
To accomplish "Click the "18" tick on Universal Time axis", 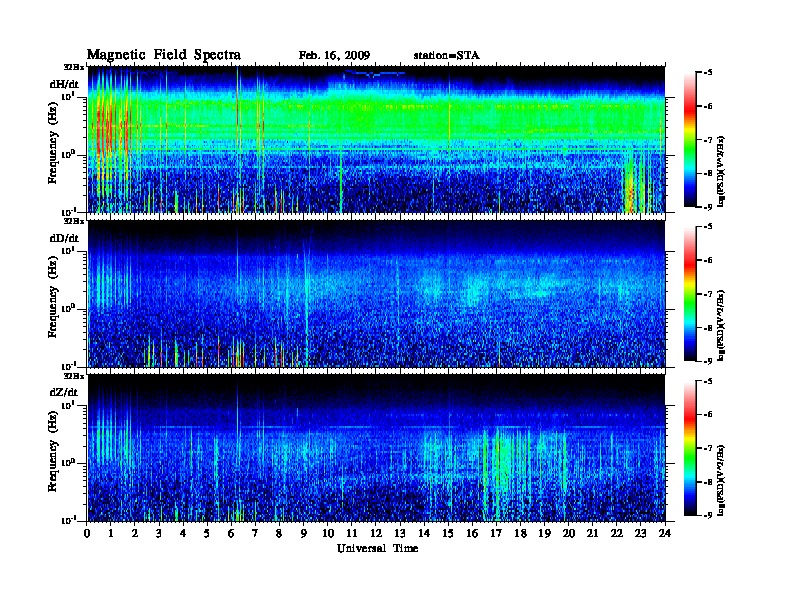I will coord(521,533).
